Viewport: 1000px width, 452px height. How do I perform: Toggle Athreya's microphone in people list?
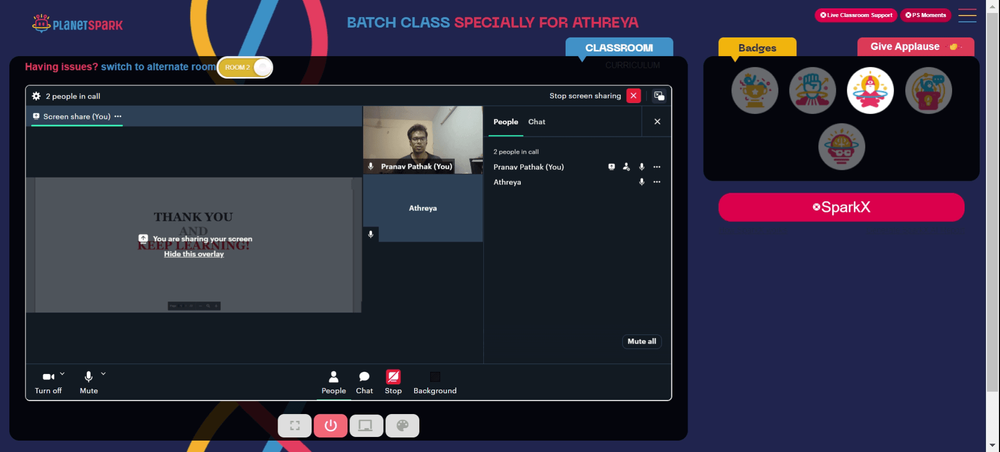pos(642,182)
